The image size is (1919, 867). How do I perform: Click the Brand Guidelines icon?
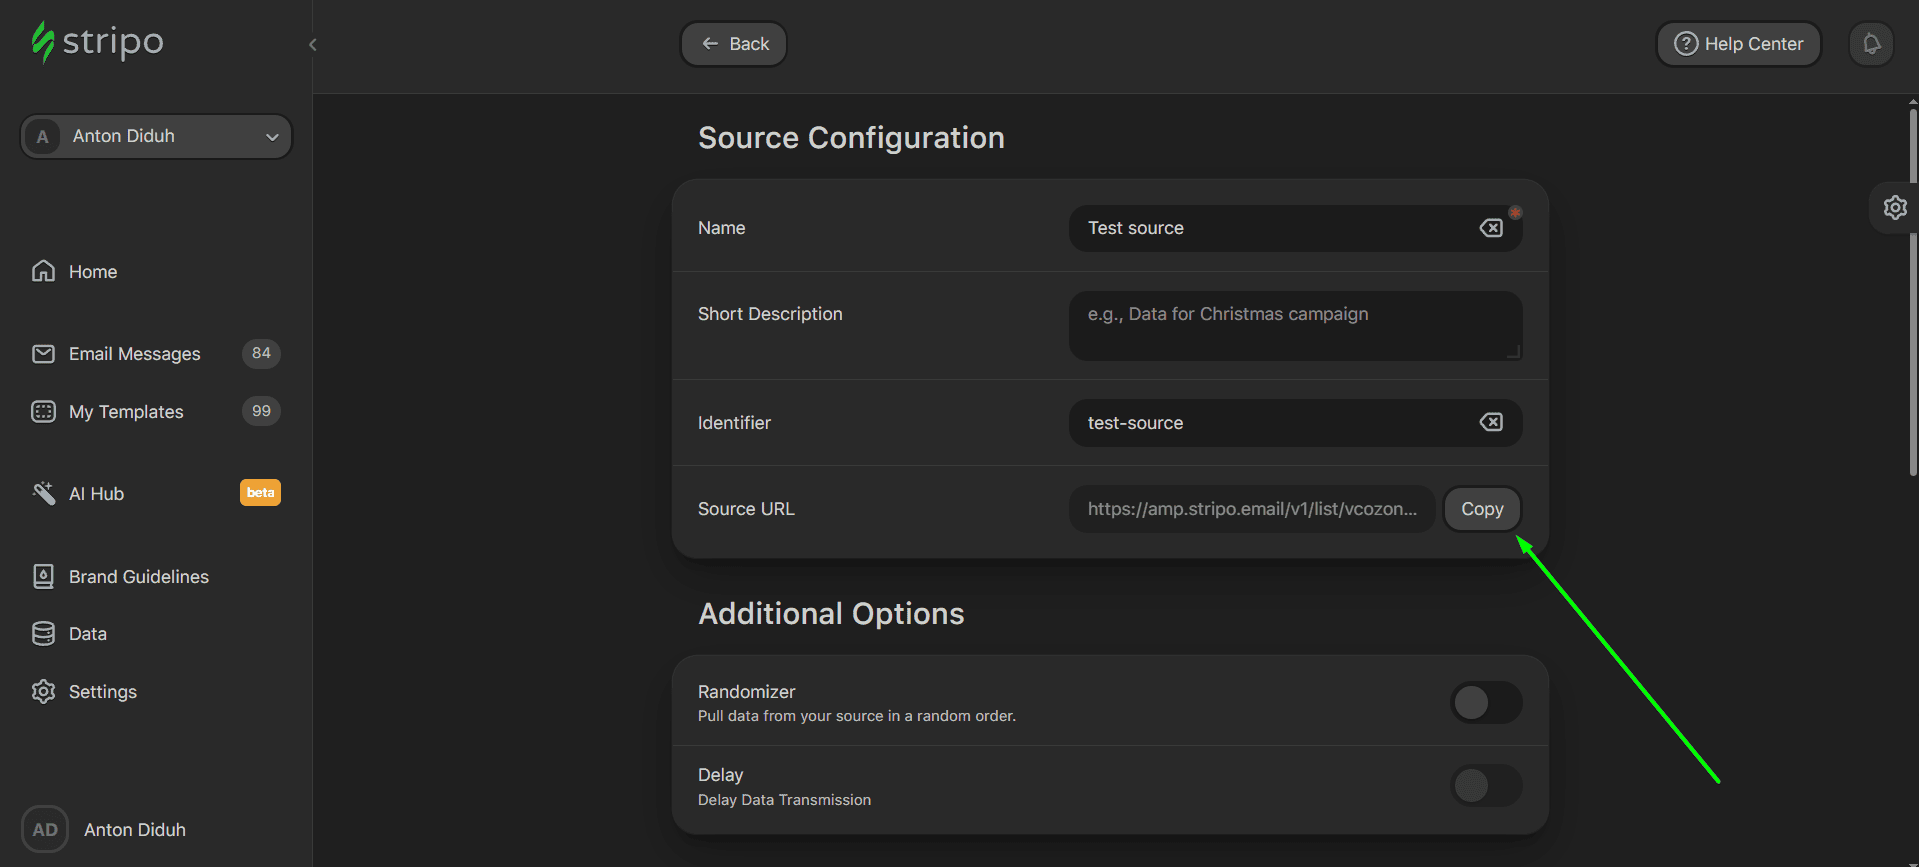pos(43,577)
